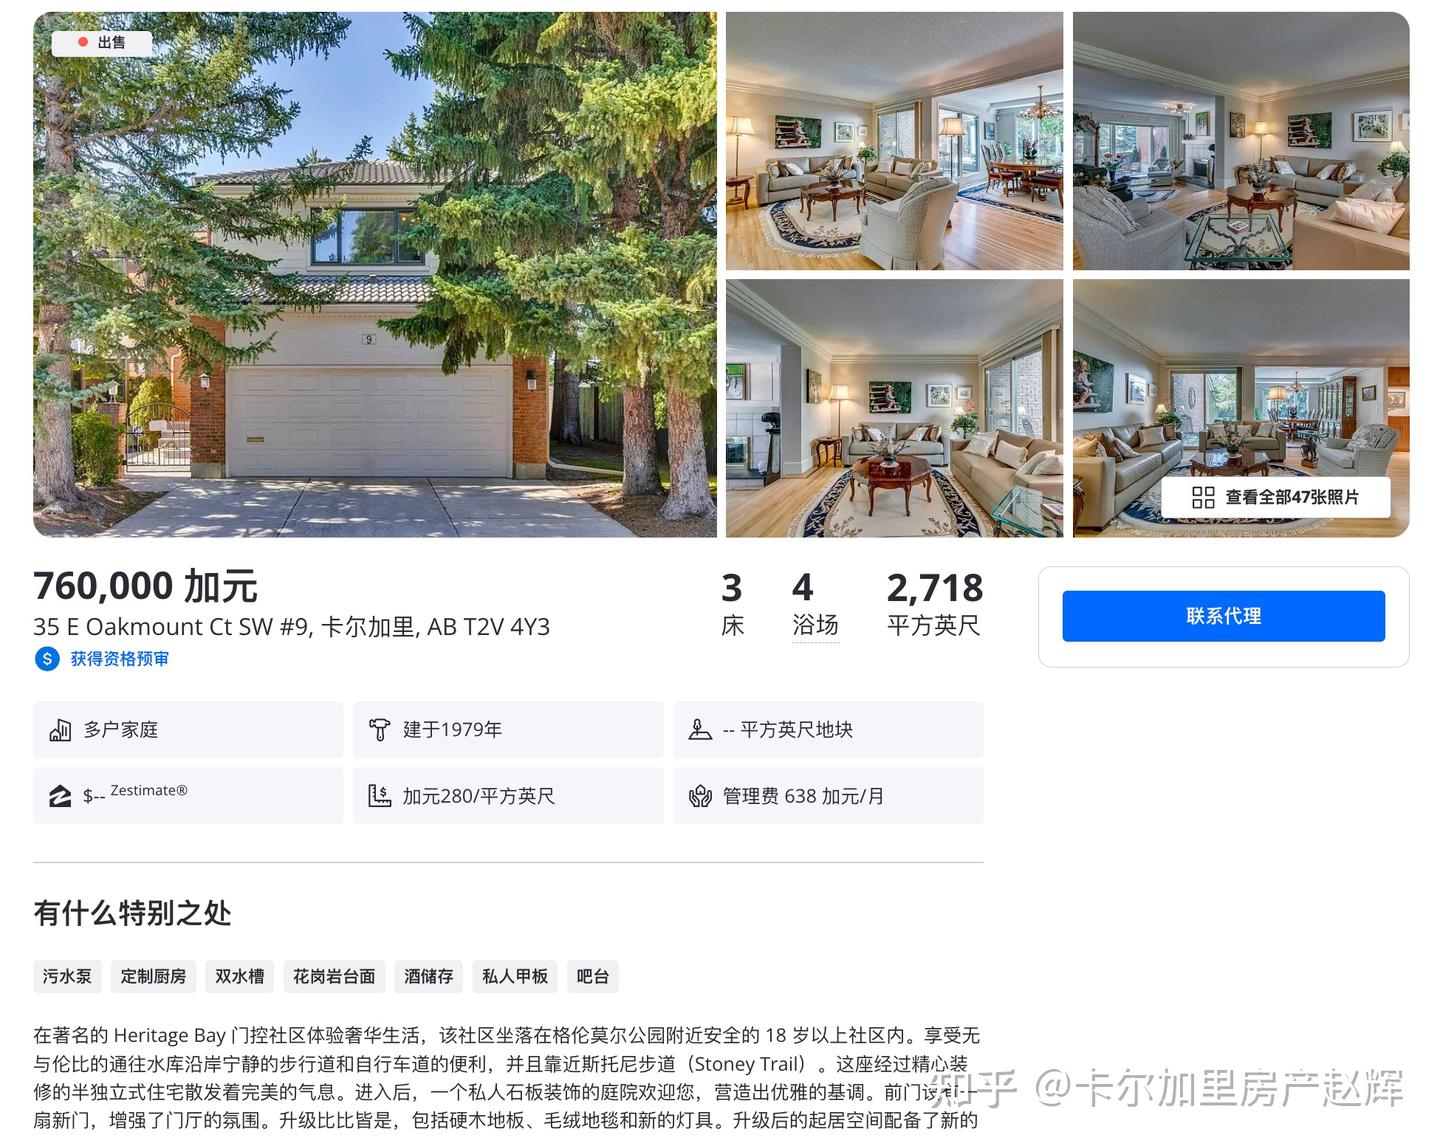Click the lot size icon
The height and width of the screenshot is (1146, 1440).
[x=700, y=730]
